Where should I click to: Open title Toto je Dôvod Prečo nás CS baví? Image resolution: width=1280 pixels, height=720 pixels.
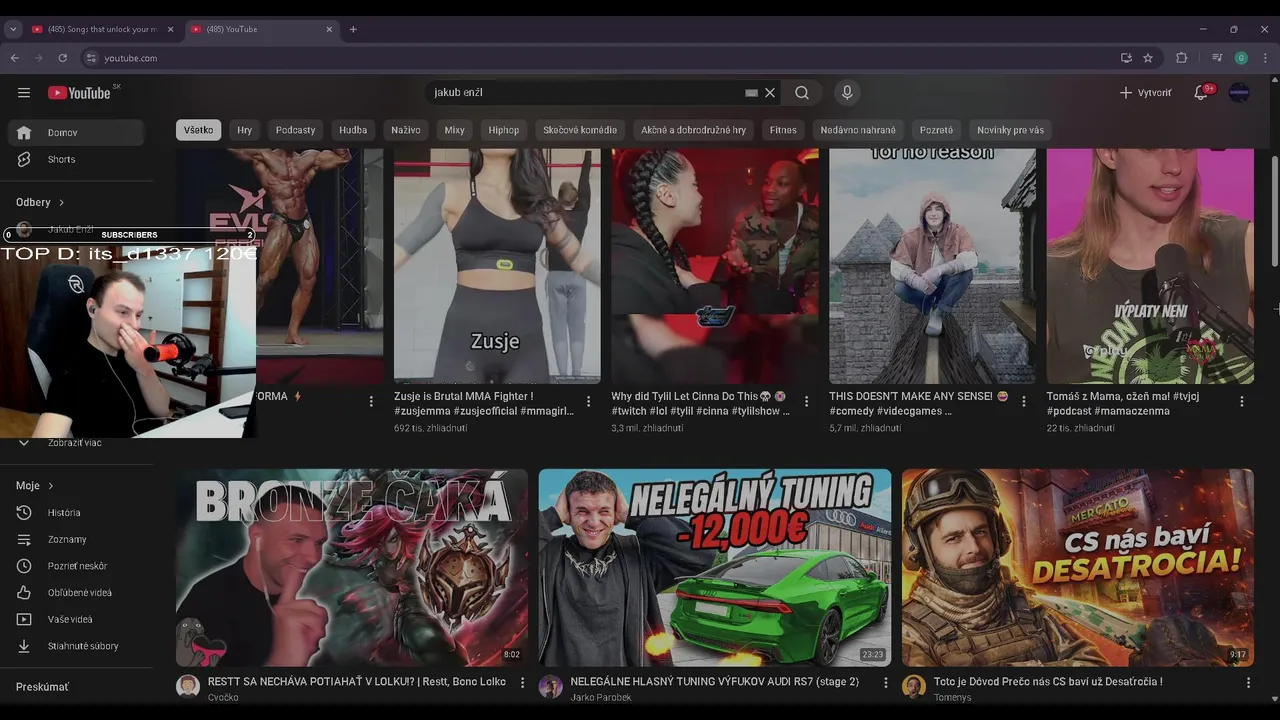pyautogui.click(x=1048, y=682)
